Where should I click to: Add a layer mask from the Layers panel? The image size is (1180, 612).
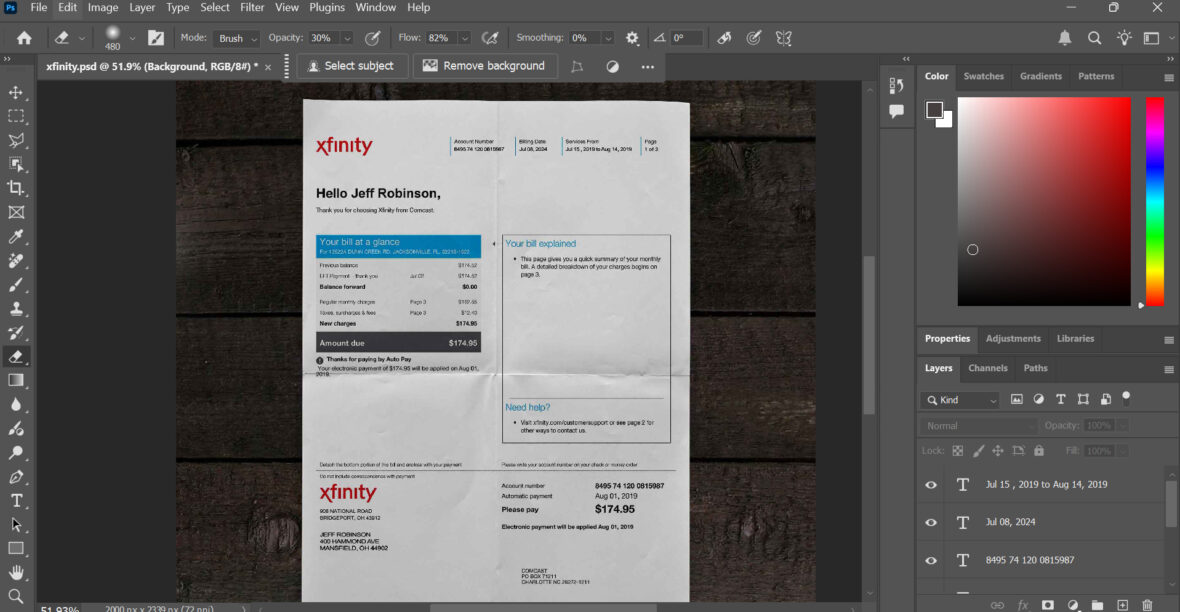pos(1046,605)
